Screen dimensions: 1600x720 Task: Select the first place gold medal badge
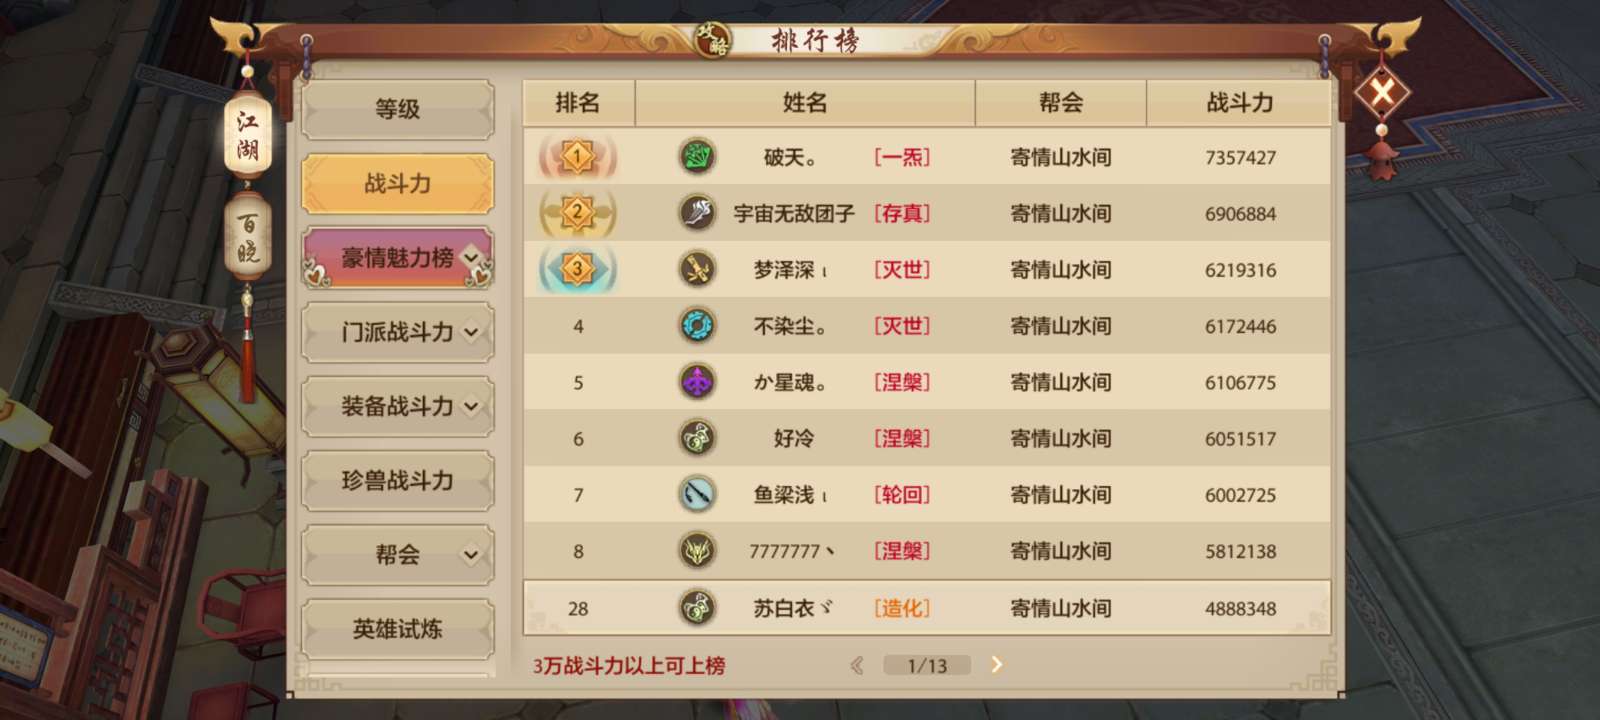578,157
